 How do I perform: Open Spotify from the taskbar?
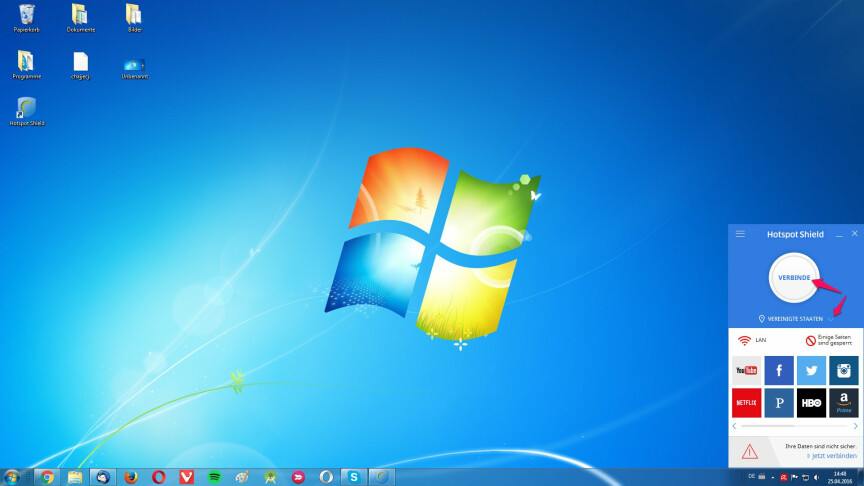pyautogui.click(x=214, y=477)
